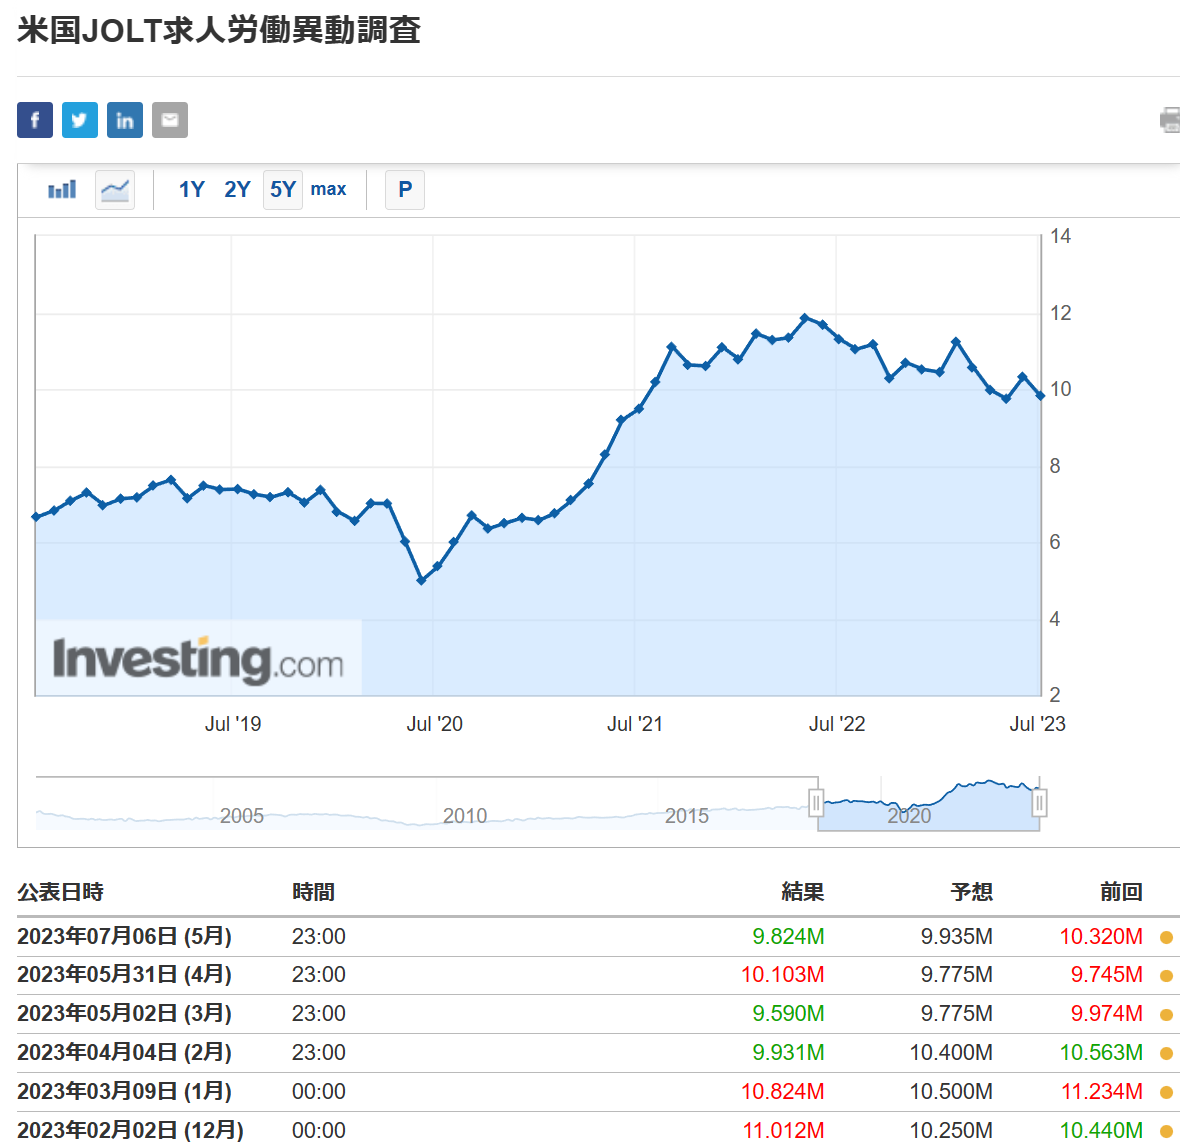Click left handle of range navigator
Screen dimensions: 1180x1148
coord(816,803)
